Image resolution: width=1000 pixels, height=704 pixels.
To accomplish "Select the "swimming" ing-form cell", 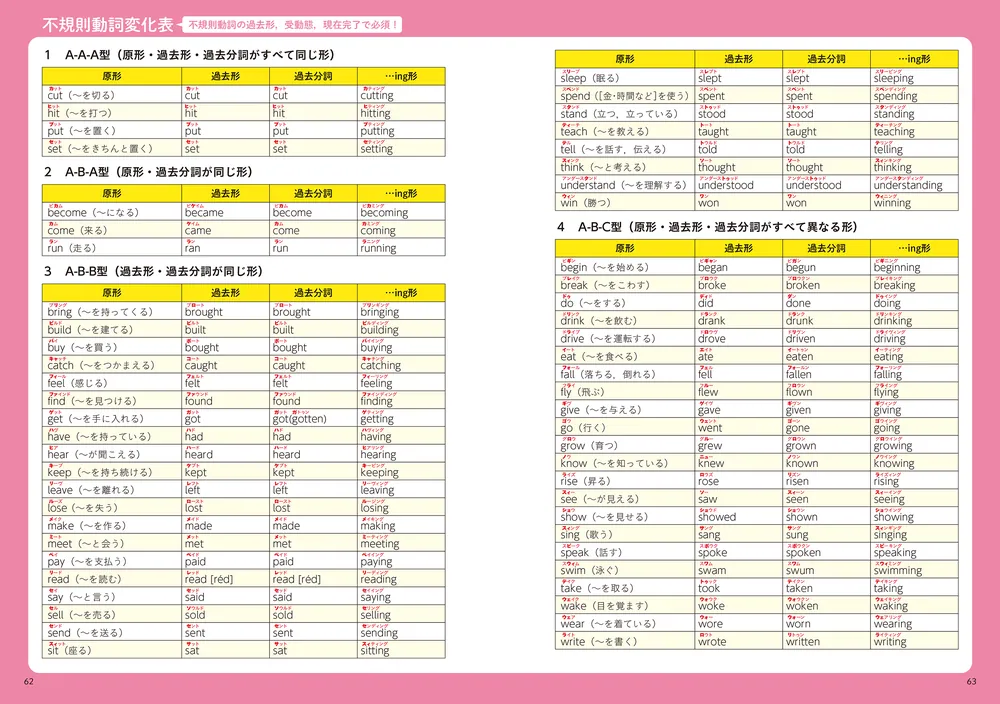I will tap(897, 571).
